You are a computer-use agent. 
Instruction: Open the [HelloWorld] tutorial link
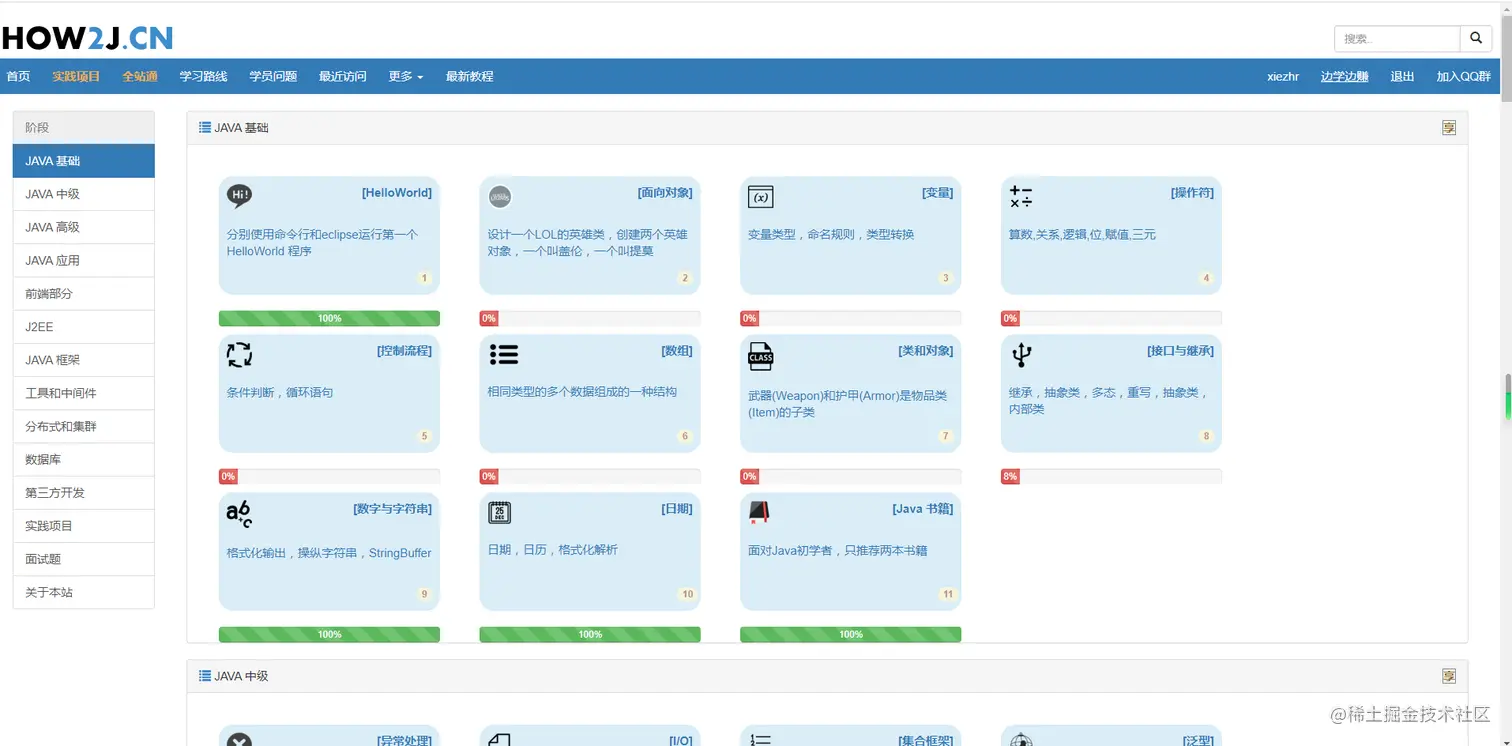(x=397, y=192)
